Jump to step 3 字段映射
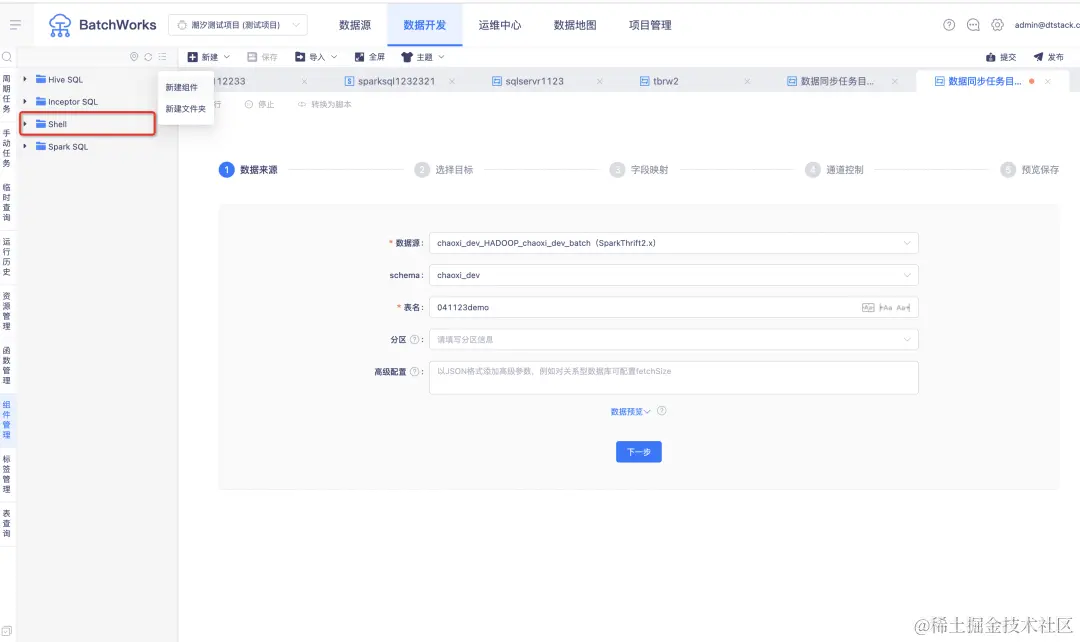Screen dimensions: 1080x642 639,169
